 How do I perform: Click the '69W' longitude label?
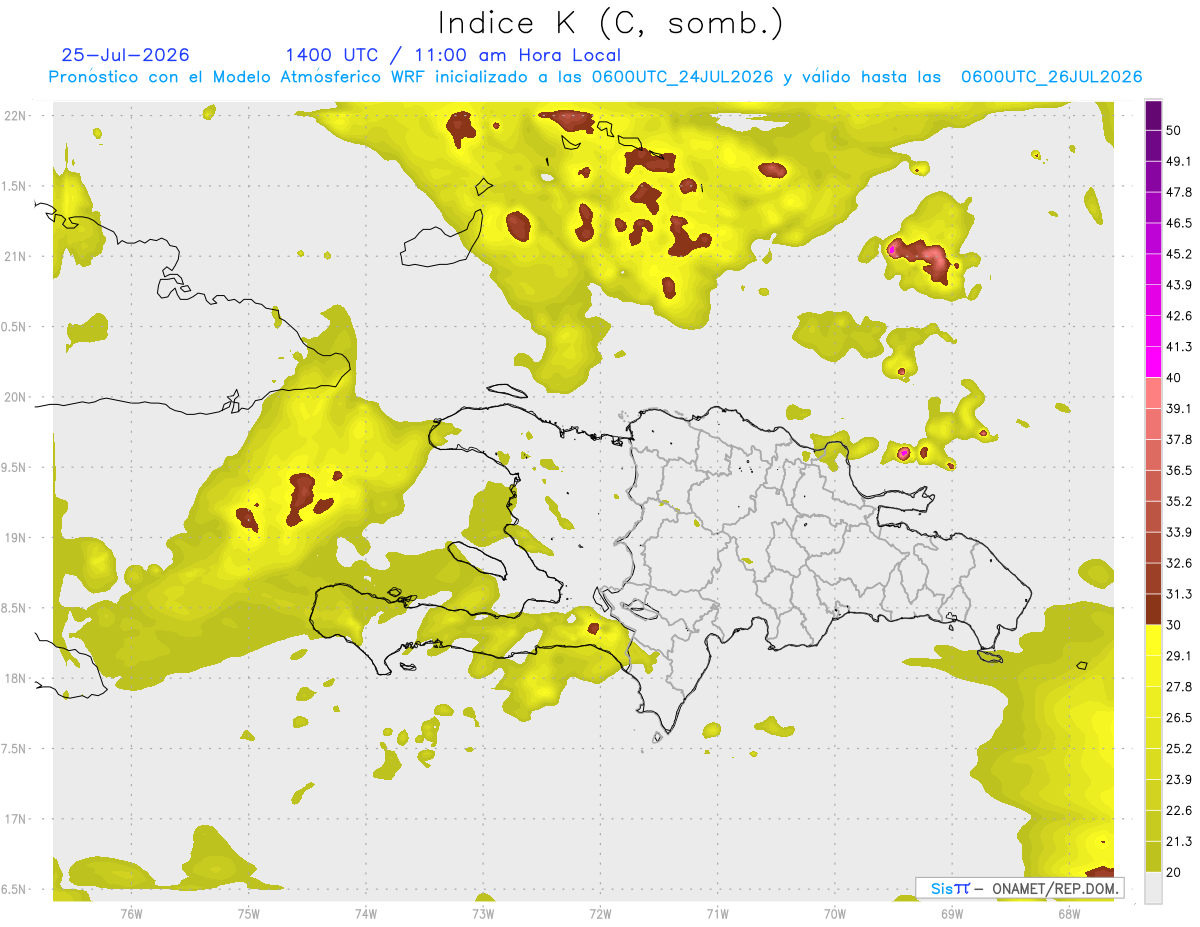tap(952, 913)
